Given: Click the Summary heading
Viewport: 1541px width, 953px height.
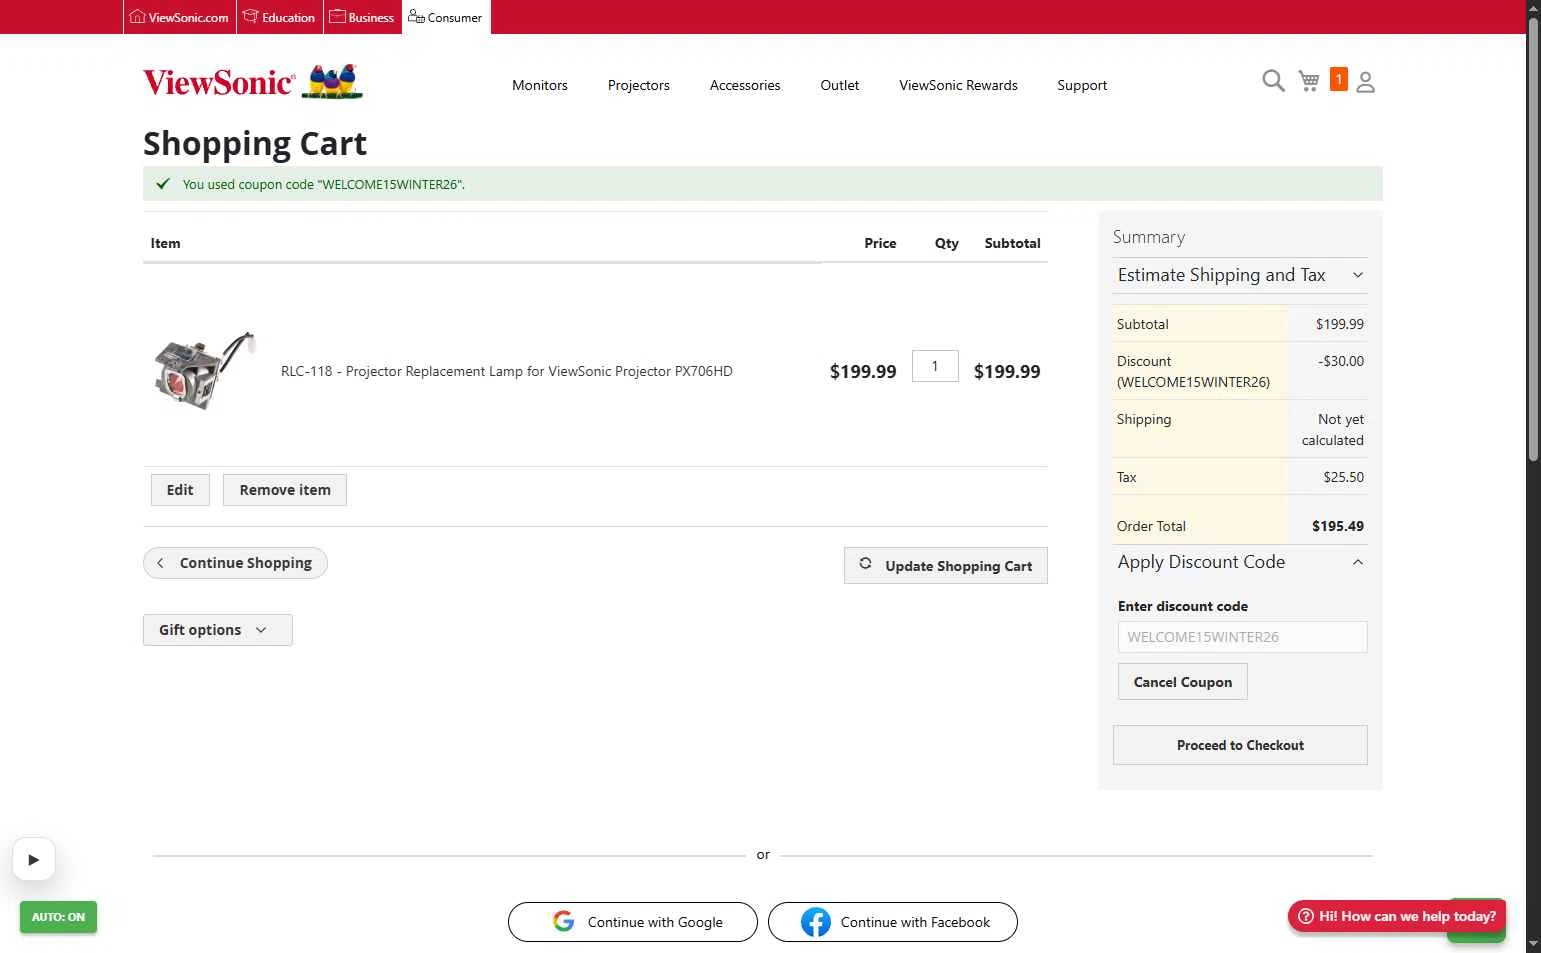Looking at the screenshot, I should [1149, 237].
